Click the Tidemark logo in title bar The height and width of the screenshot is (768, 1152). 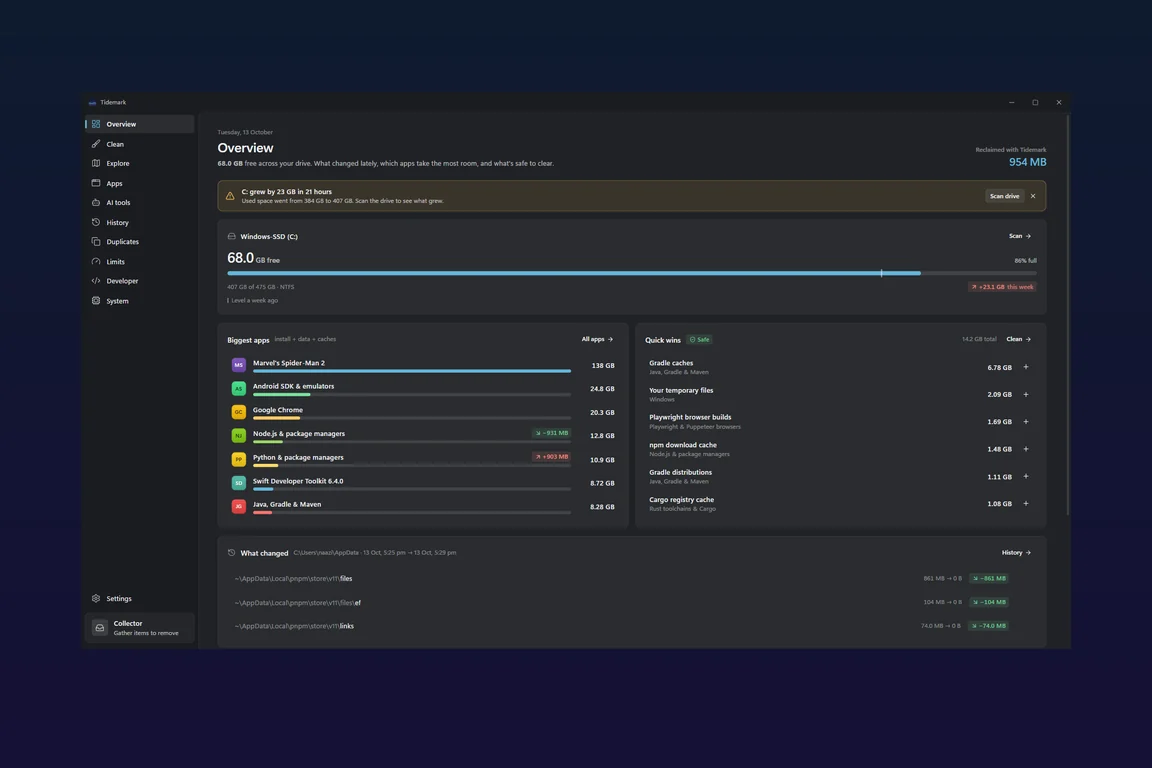(92, 103)
